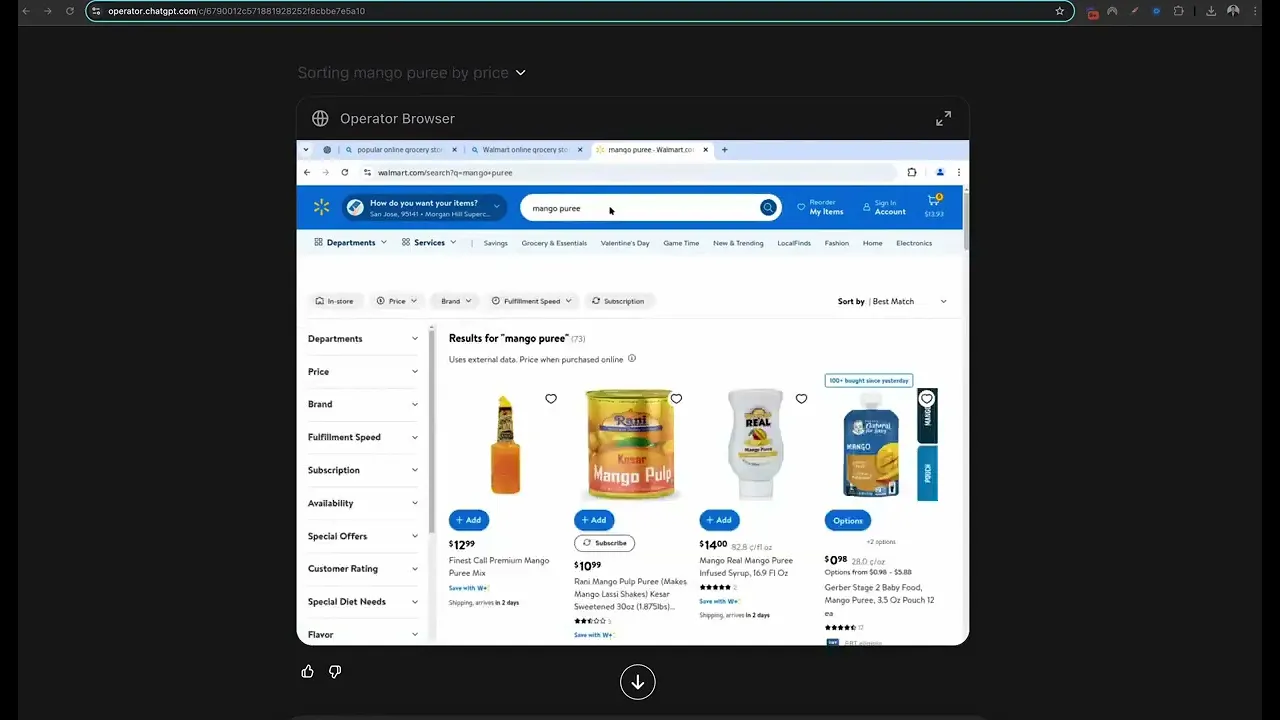Toggle the Subscription filter chip
Screen dimensions: 1280x720
click(618, 301)
